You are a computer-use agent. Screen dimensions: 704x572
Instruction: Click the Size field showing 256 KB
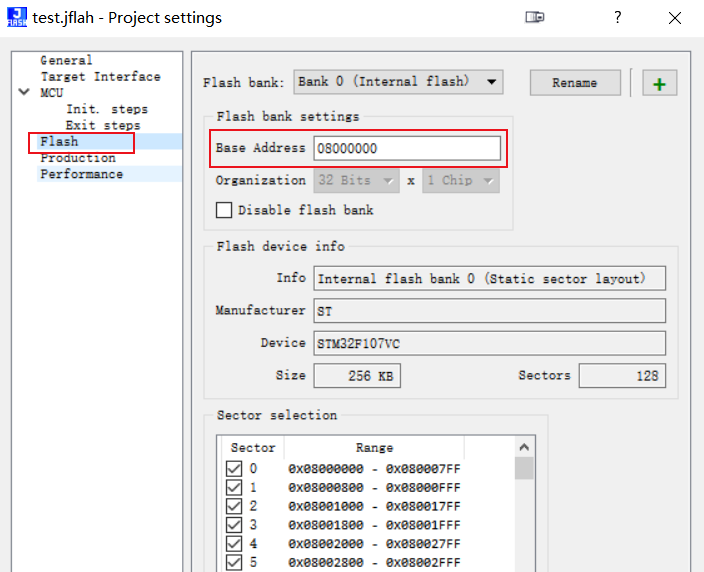[x=357, y=375]
